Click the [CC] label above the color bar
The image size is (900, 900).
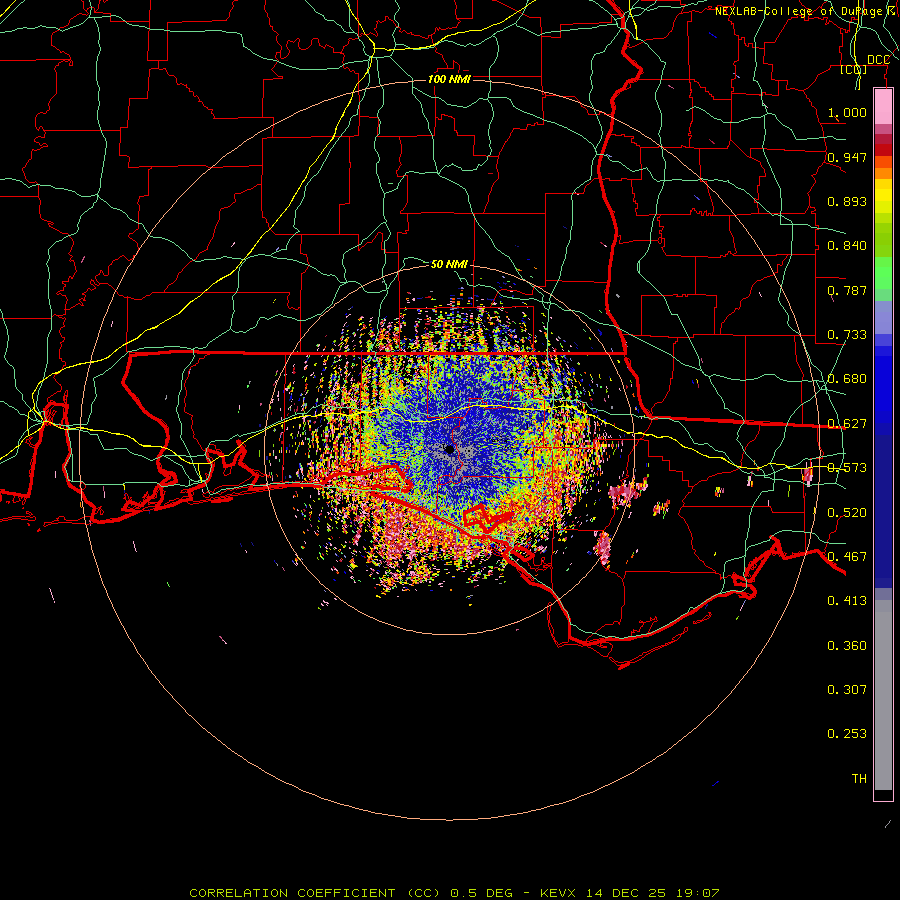click(854, 69)
